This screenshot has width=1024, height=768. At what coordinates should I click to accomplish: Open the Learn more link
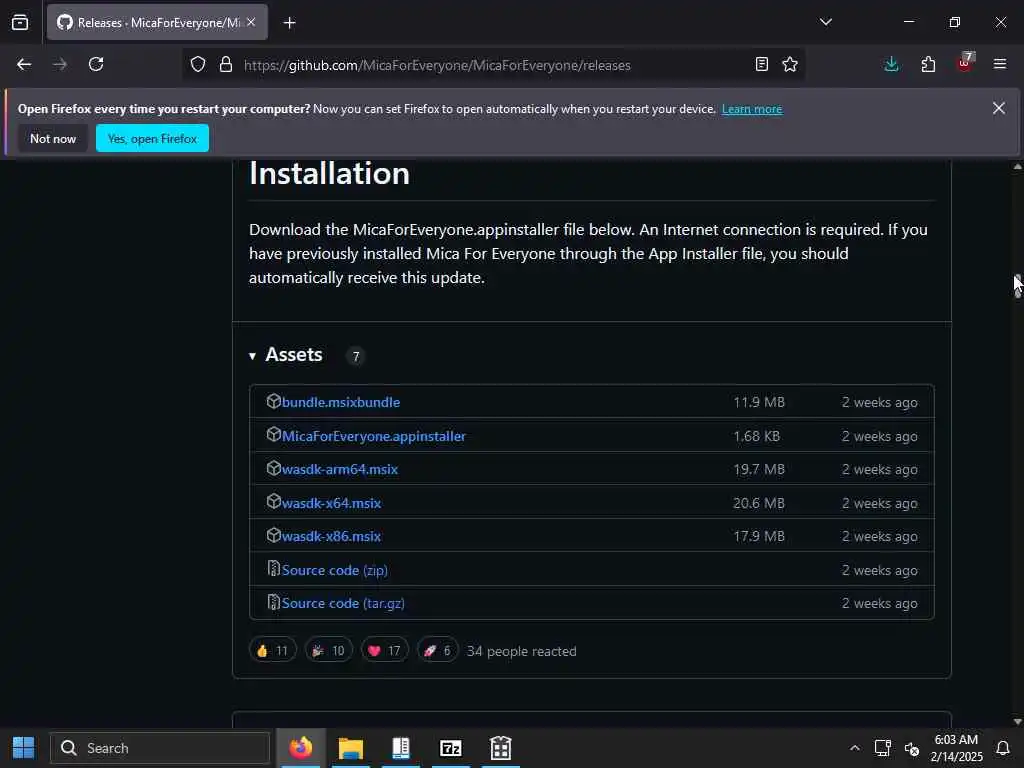[752, 109]
